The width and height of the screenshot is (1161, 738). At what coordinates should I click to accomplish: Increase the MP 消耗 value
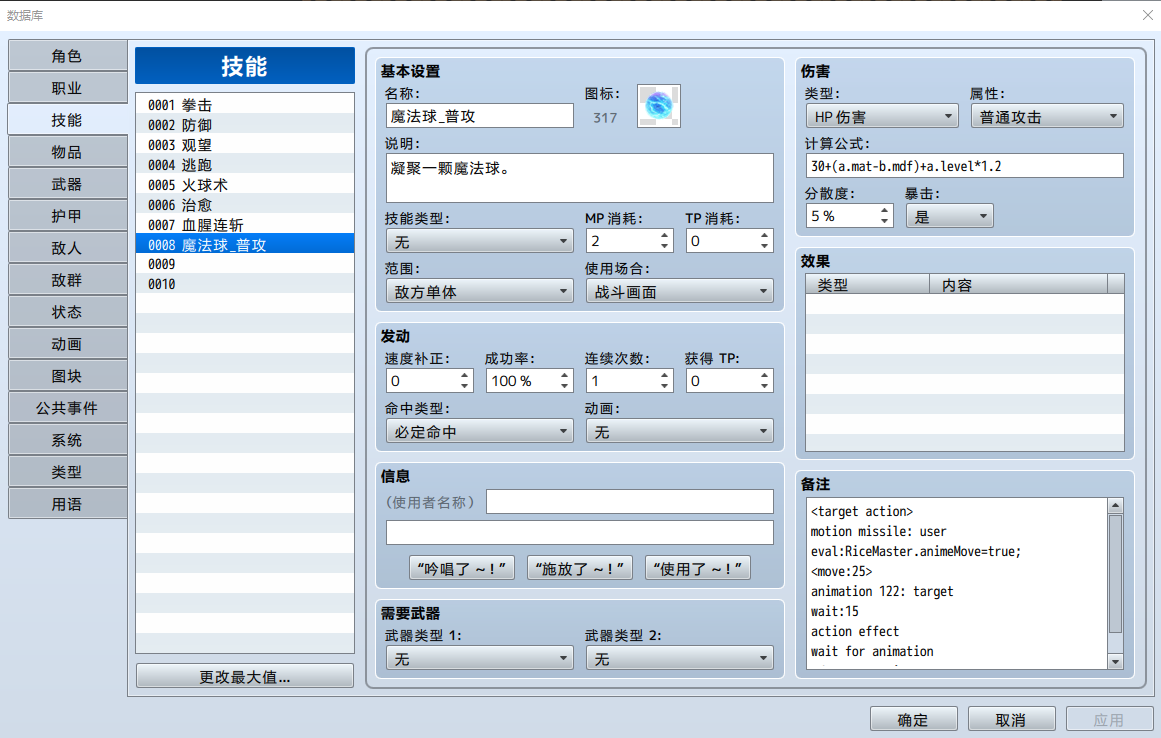pyautogui.click(x=664, y=235)
